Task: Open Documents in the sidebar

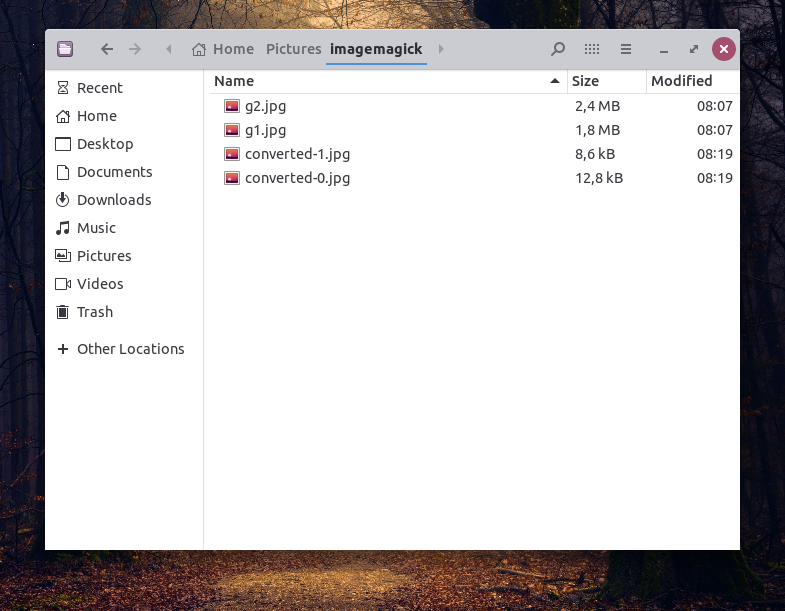Action: (124, 172)
